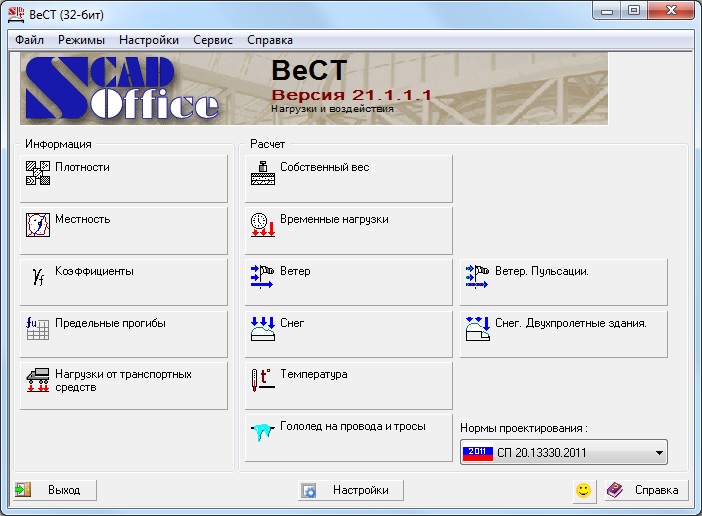Click the Температура thermometer icon
702x516 pixels.
tap(263, 380)
